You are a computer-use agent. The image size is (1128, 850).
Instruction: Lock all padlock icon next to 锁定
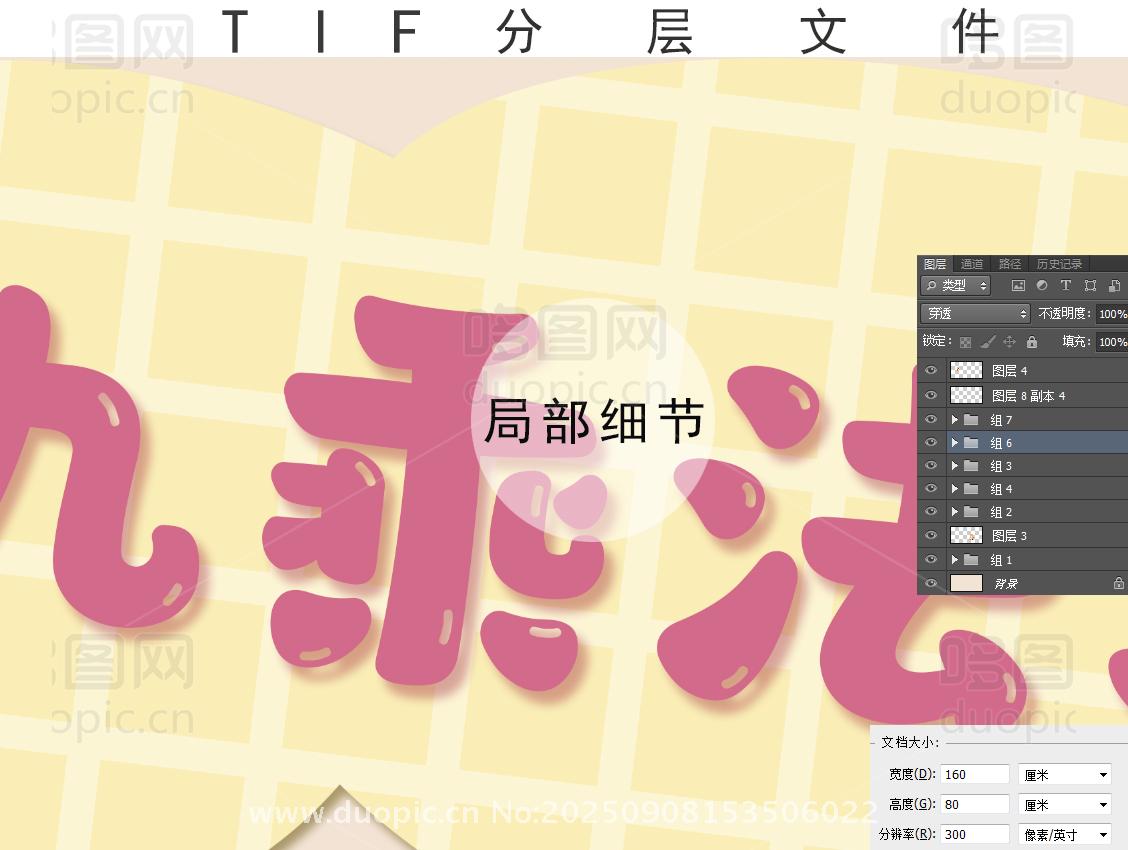(1032, 342)
